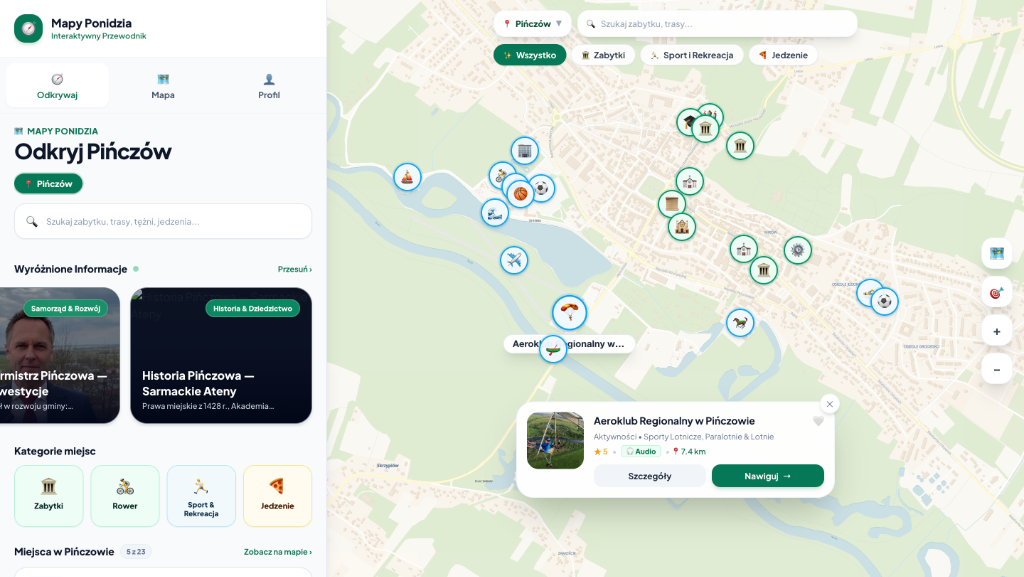Click the locate-me target icon

tap(997, 292)
